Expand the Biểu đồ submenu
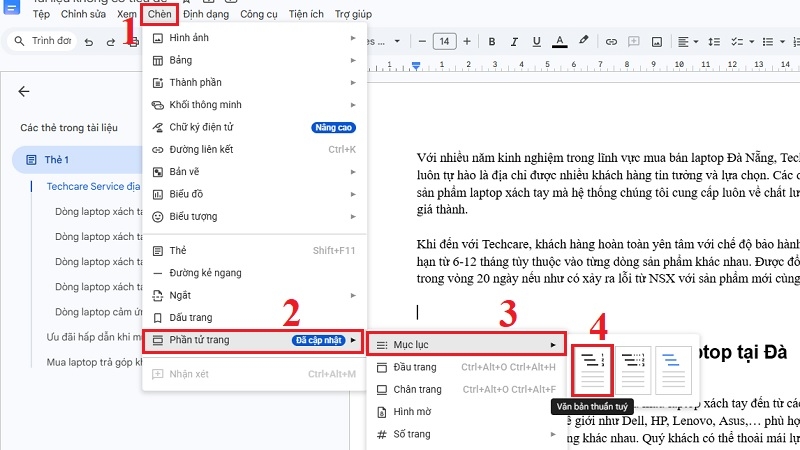800x450 pixels. tap(254, 194)
